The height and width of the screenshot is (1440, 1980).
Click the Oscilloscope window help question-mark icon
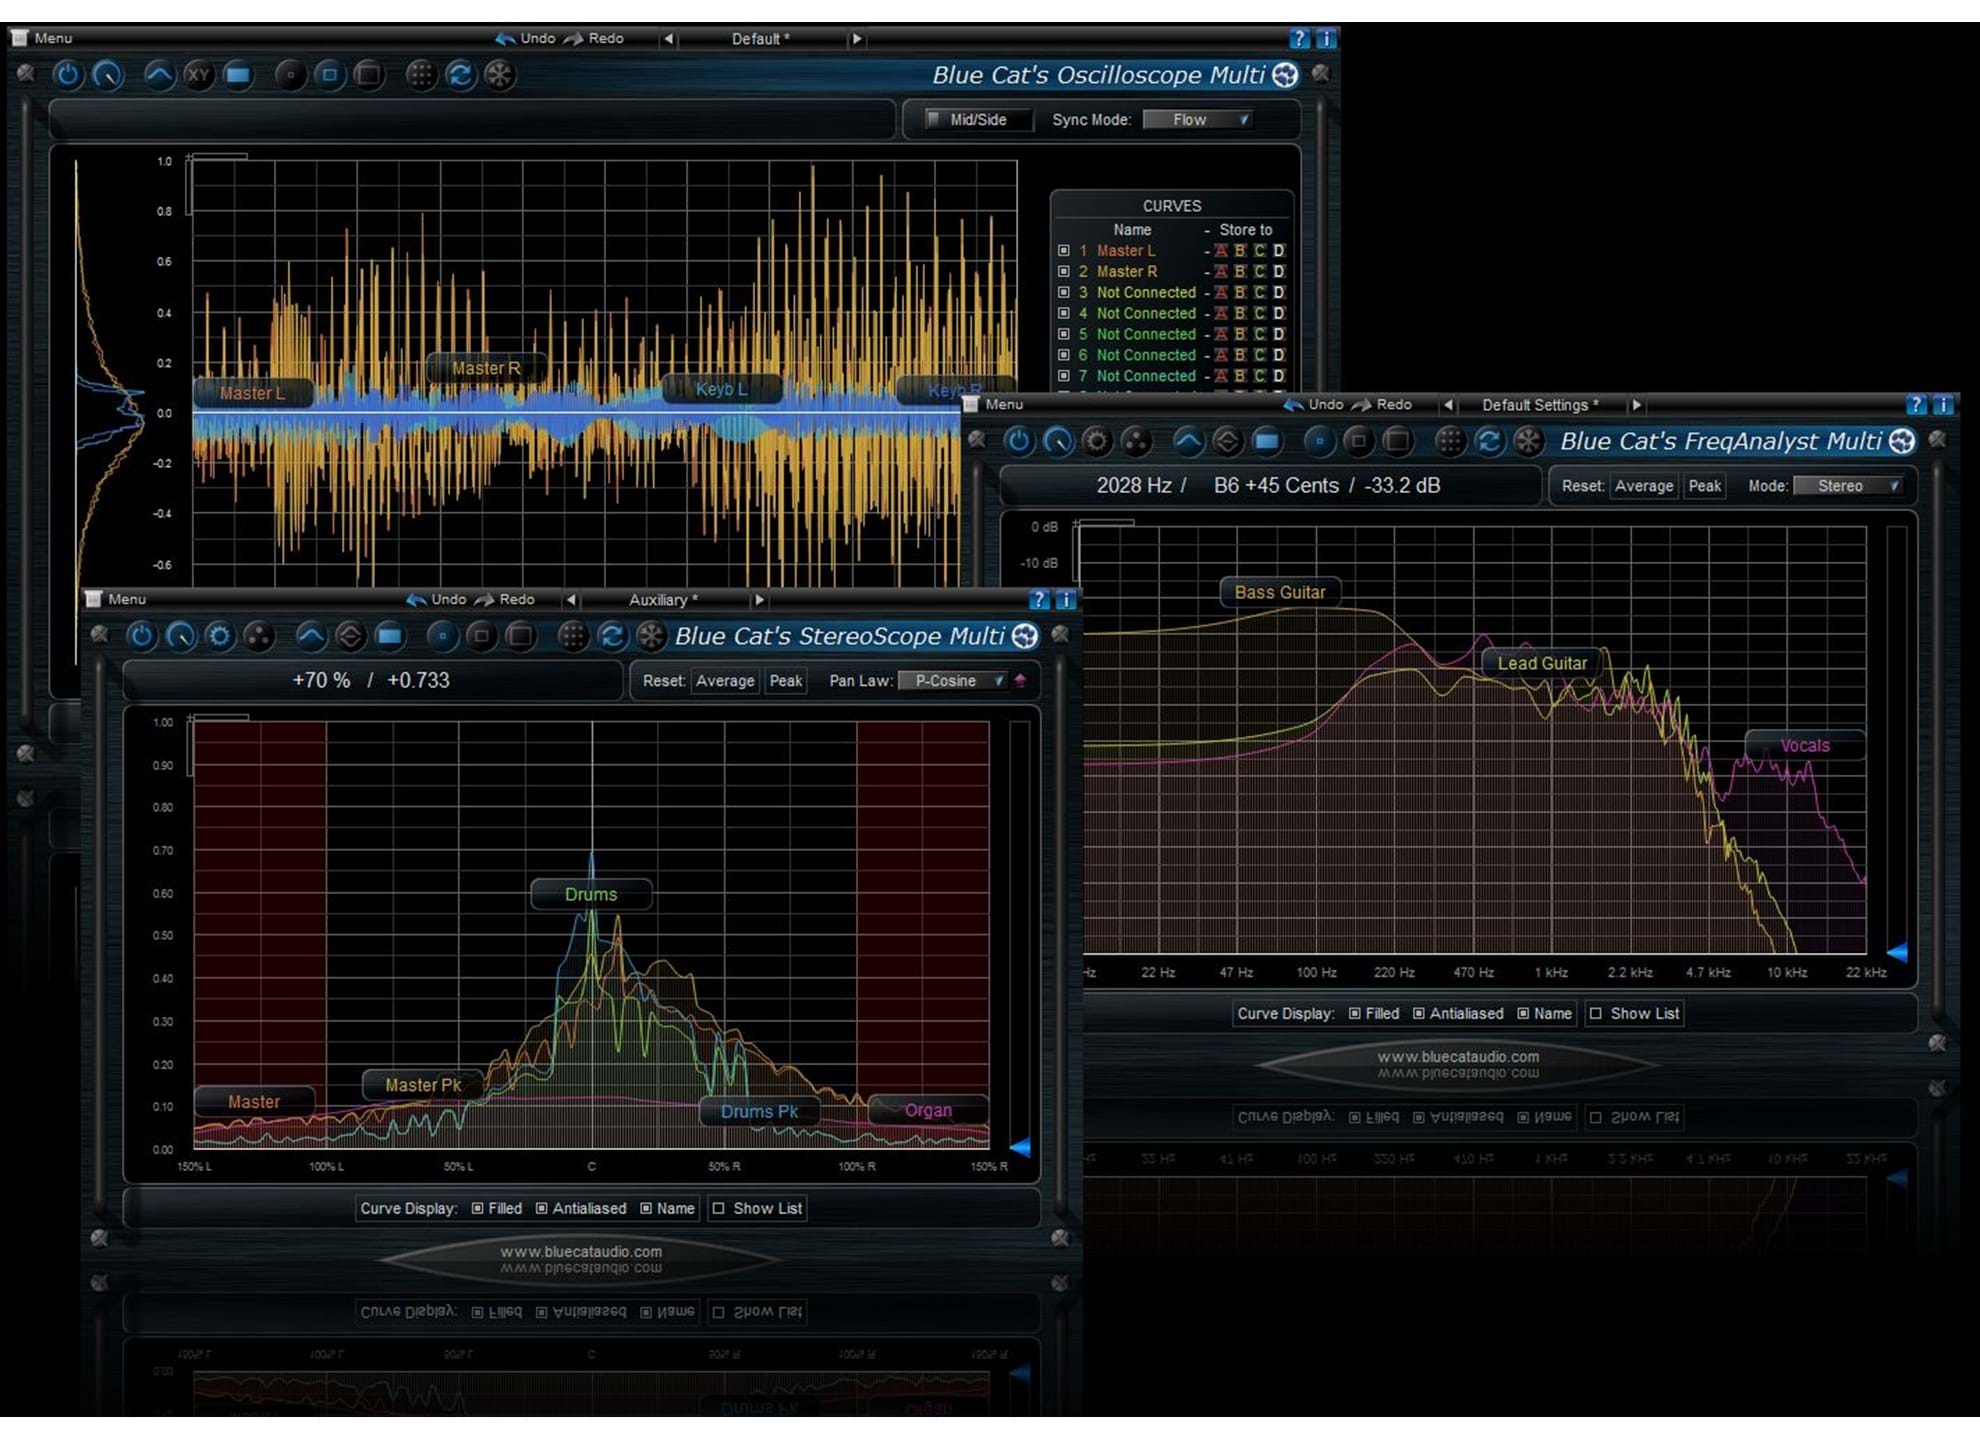1299,39
